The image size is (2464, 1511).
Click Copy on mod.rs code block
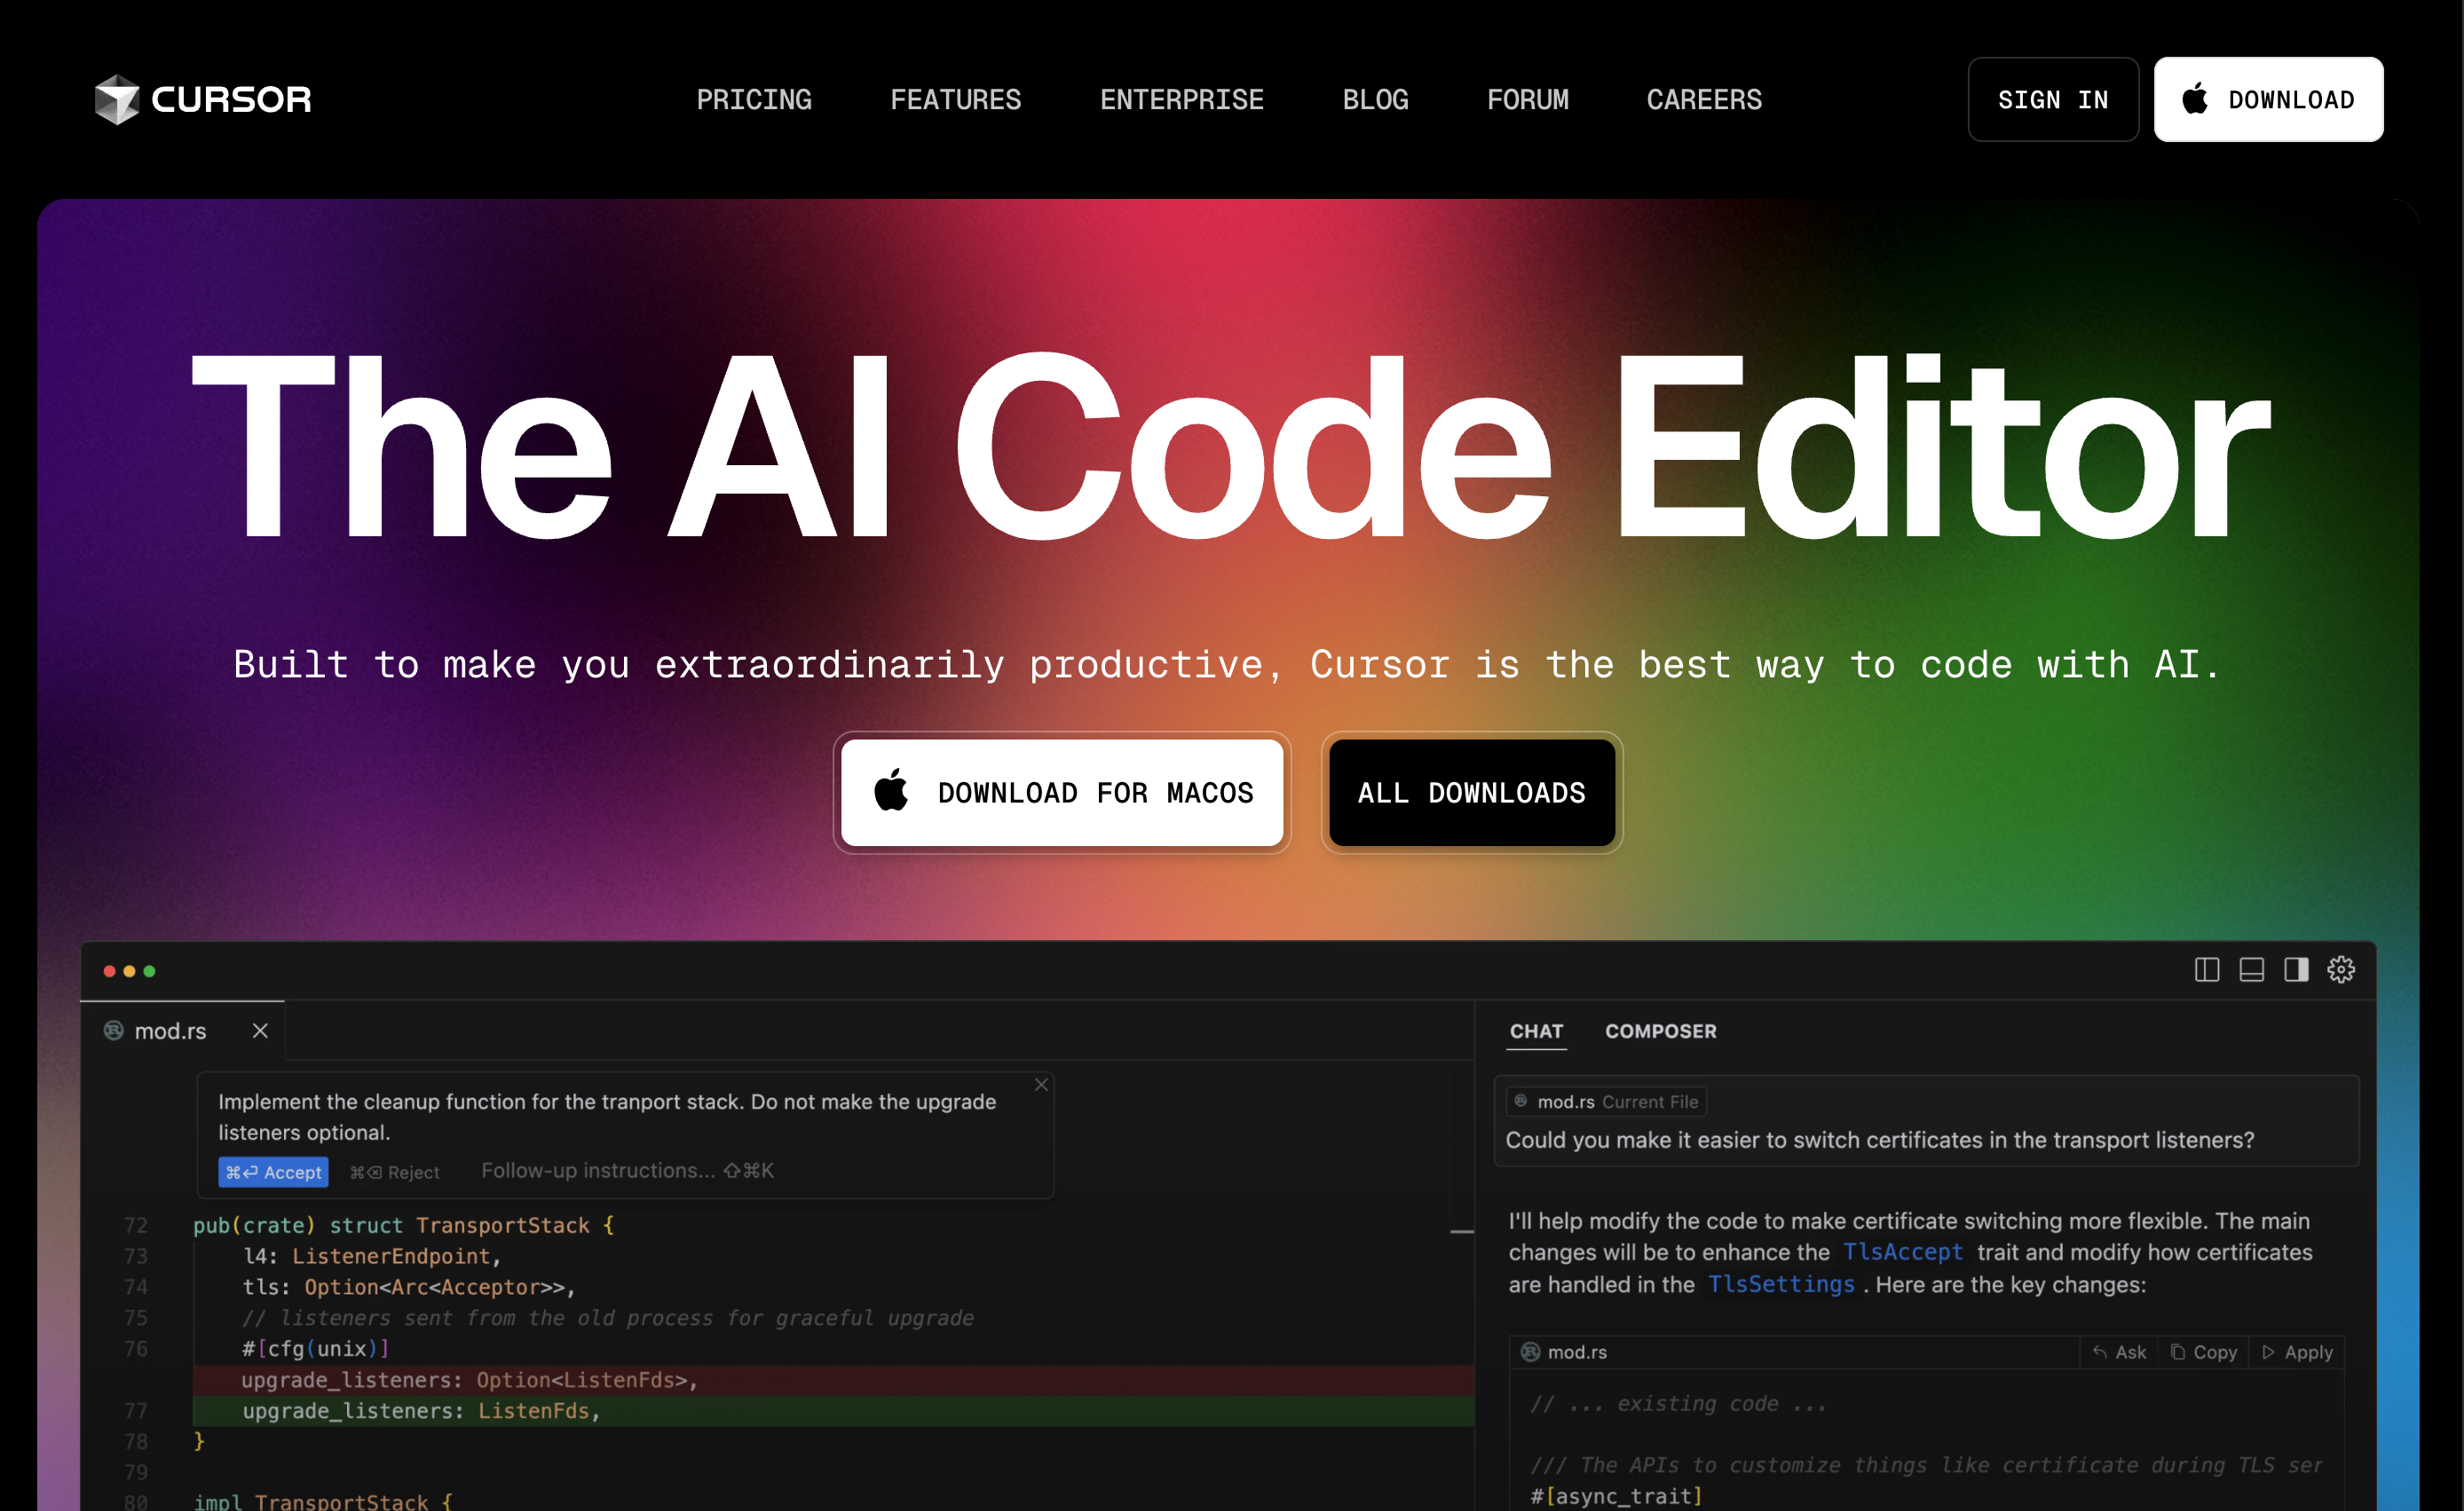click(x=2204, y=1352)
